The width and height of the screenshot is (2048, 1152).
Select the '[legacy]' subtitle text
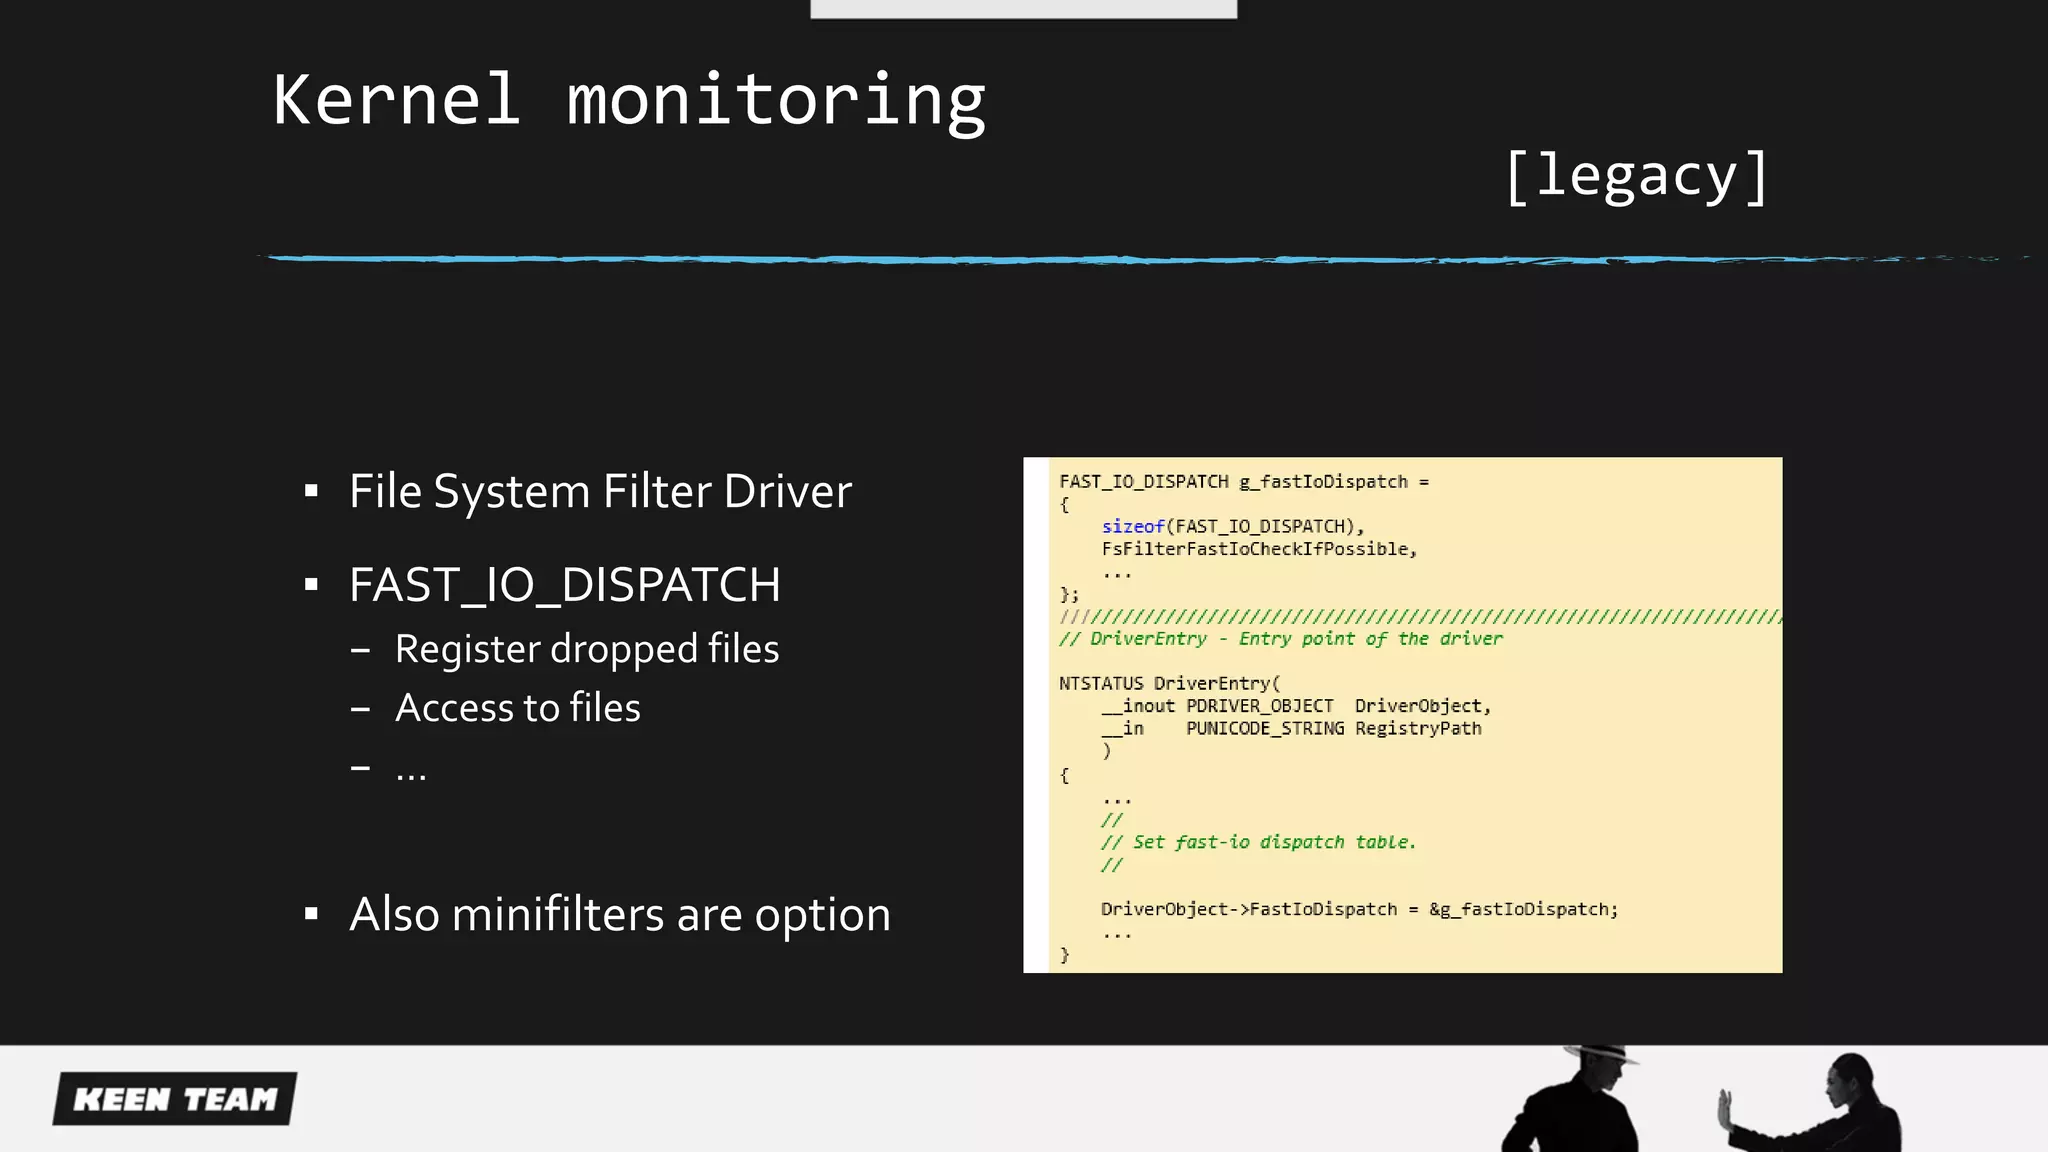pyautogui.click(x=1637, y=177)
